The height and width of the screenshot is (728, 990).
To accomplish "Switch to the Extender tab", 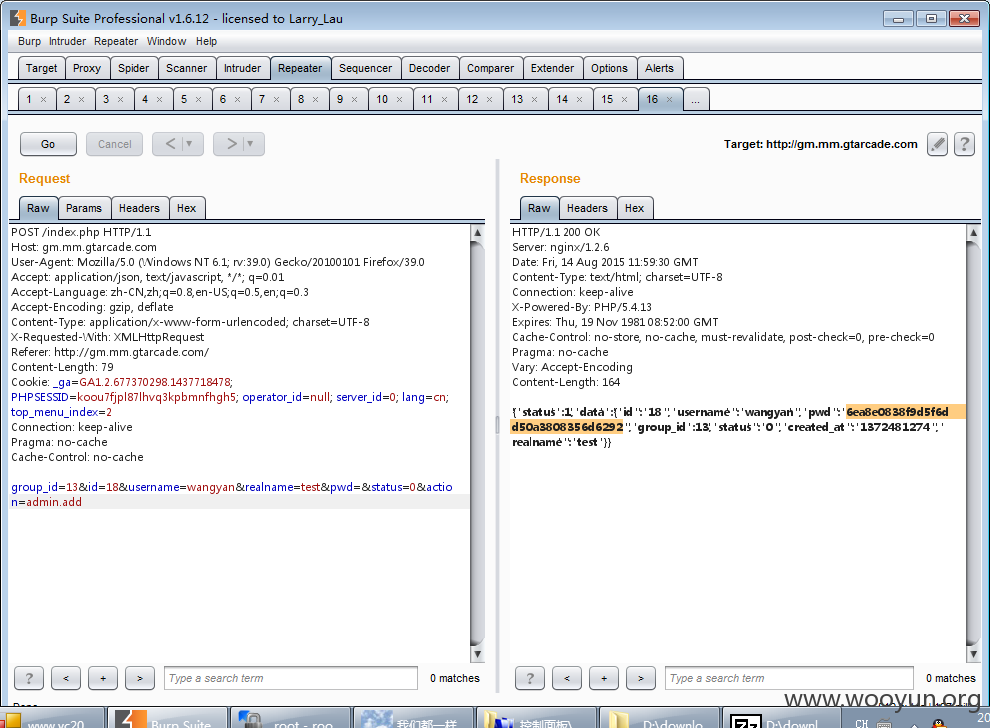I will coord(552,68).
